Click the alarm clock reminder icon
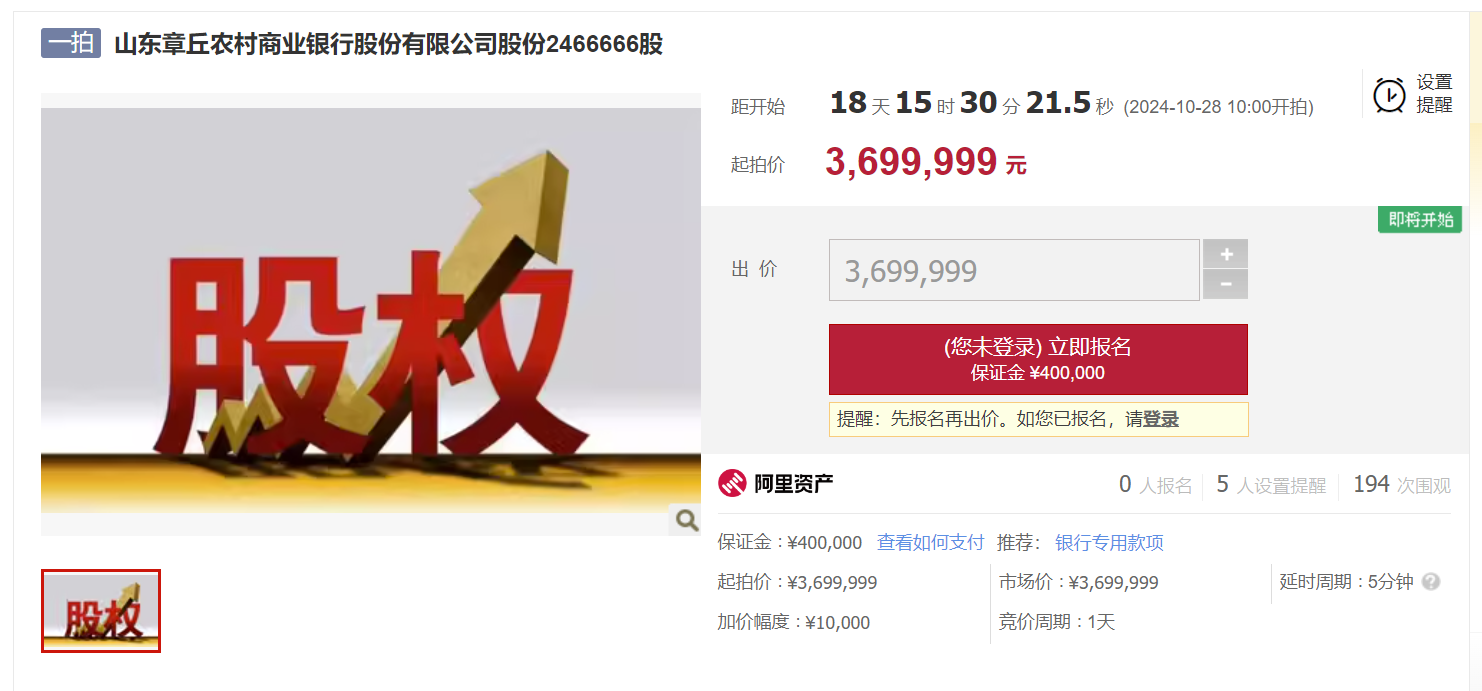 (1389, 95)
